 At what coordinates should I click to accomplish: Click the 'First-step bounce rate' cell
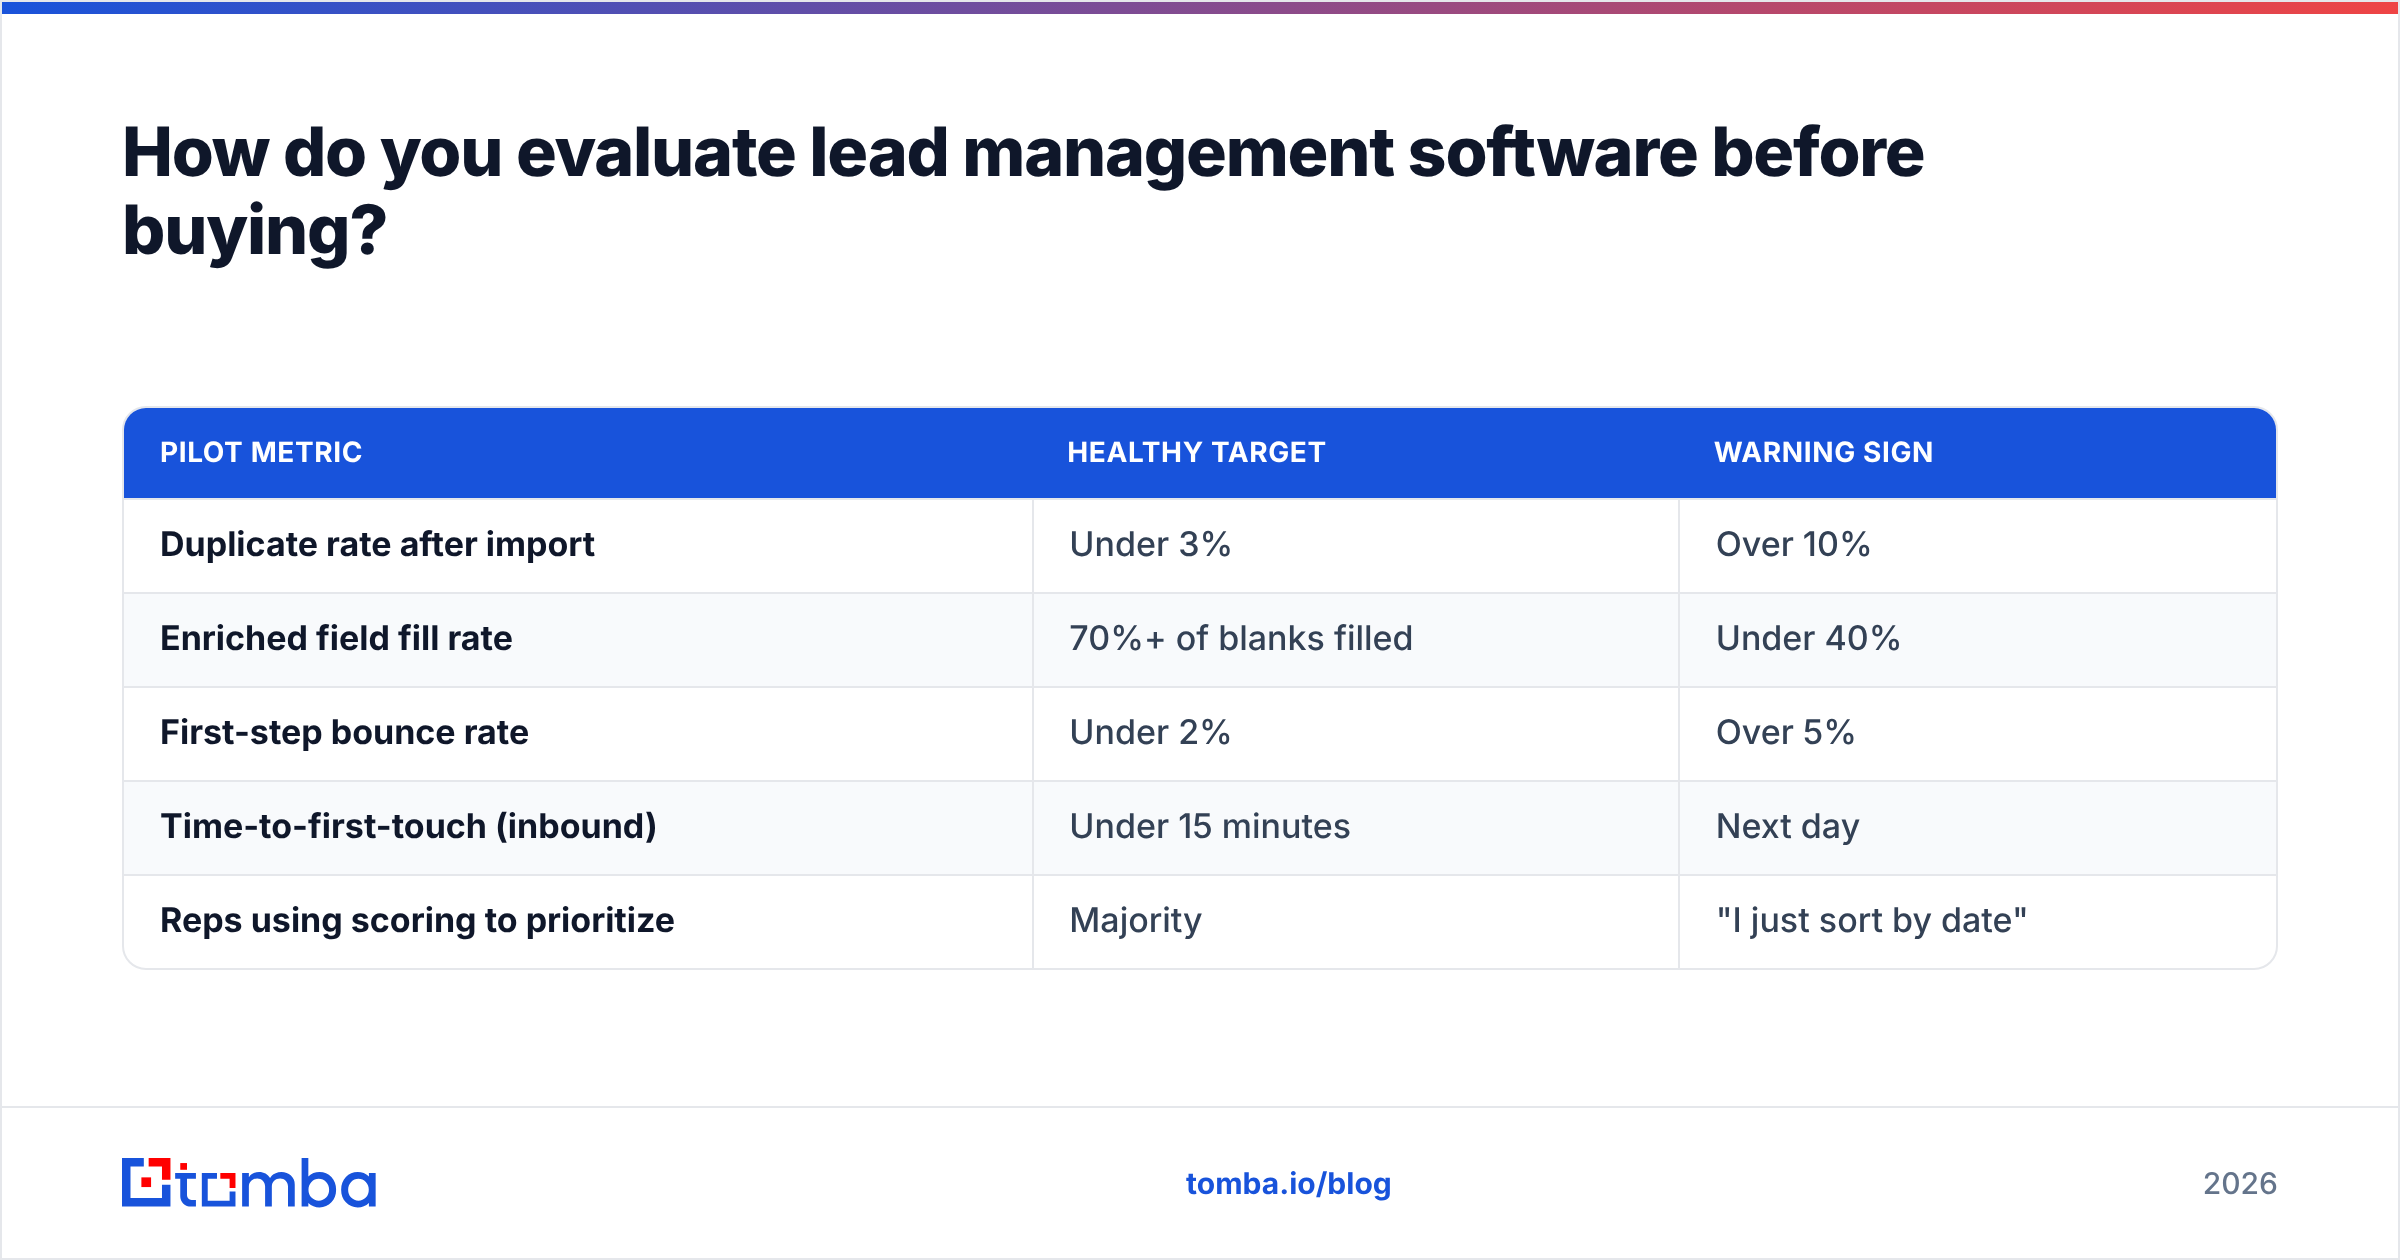[x=578, y=733]
